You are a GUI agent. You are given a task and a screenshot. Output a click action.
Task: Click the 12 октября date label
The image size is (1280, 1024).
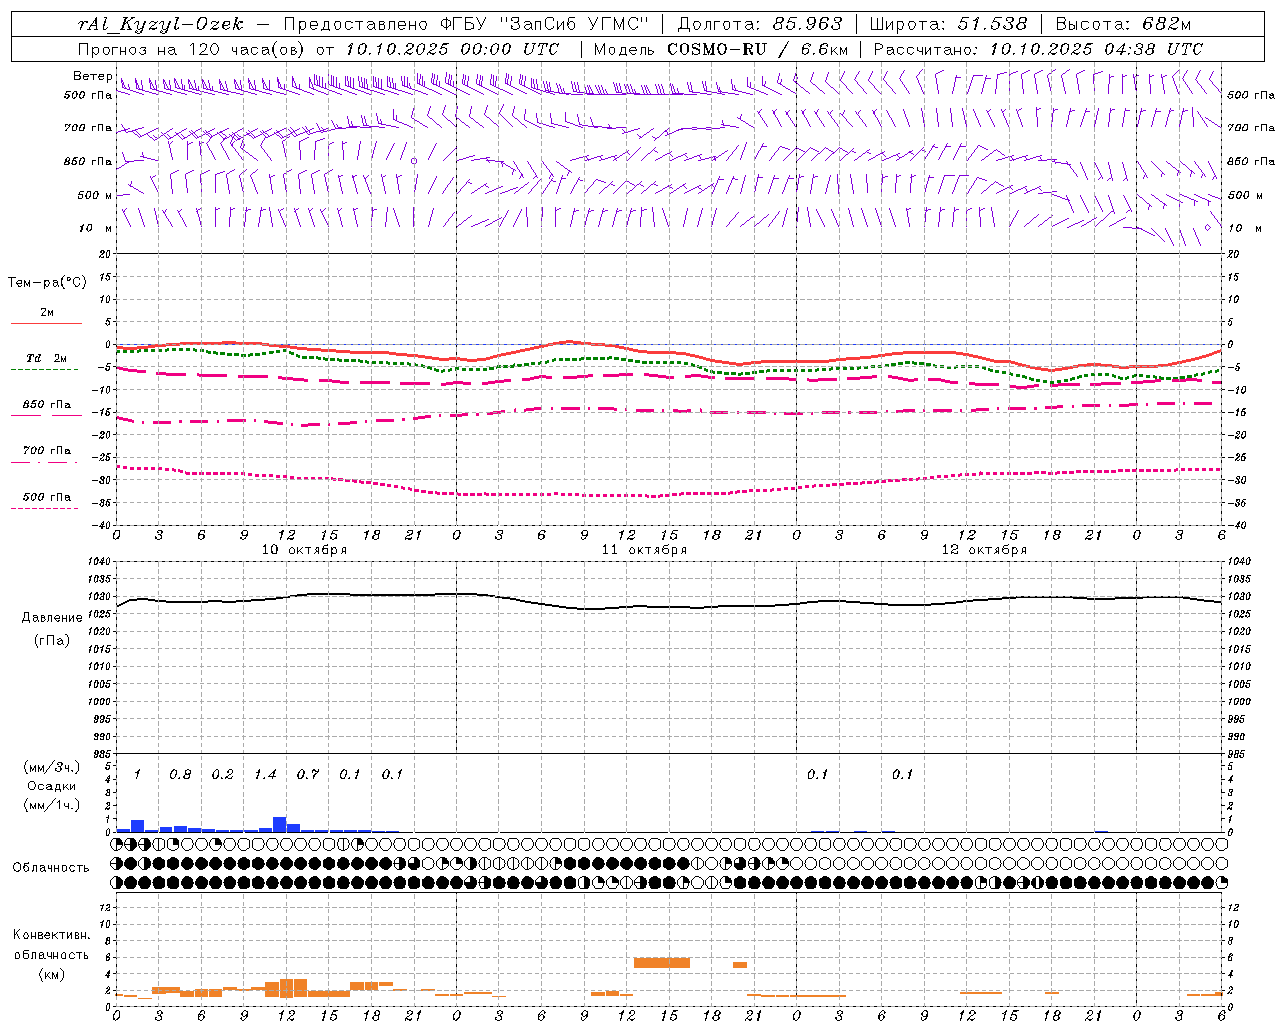[984, 550]
